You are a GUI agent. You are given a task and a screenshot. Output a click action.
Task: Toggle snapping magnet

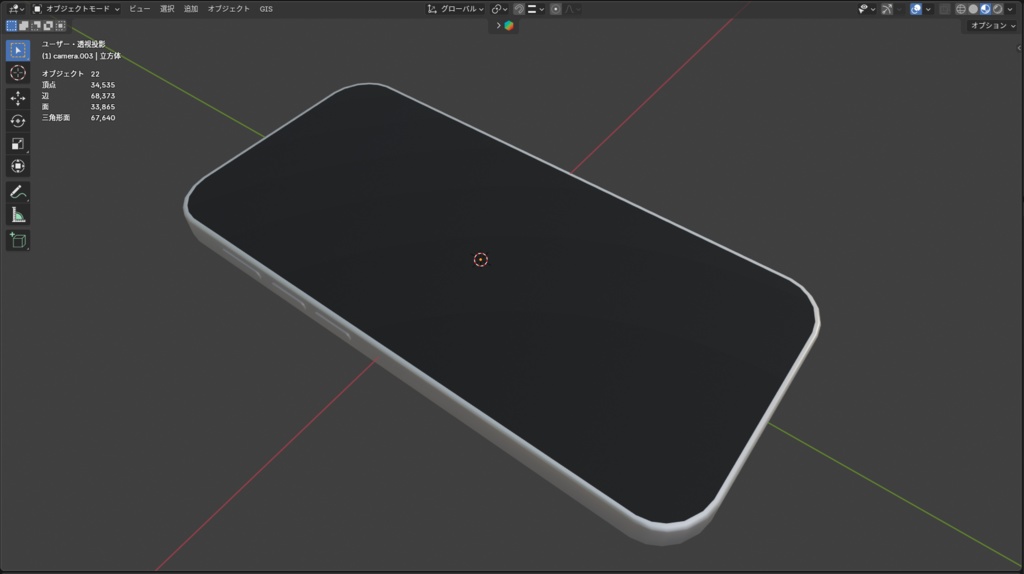pos(519,8)
